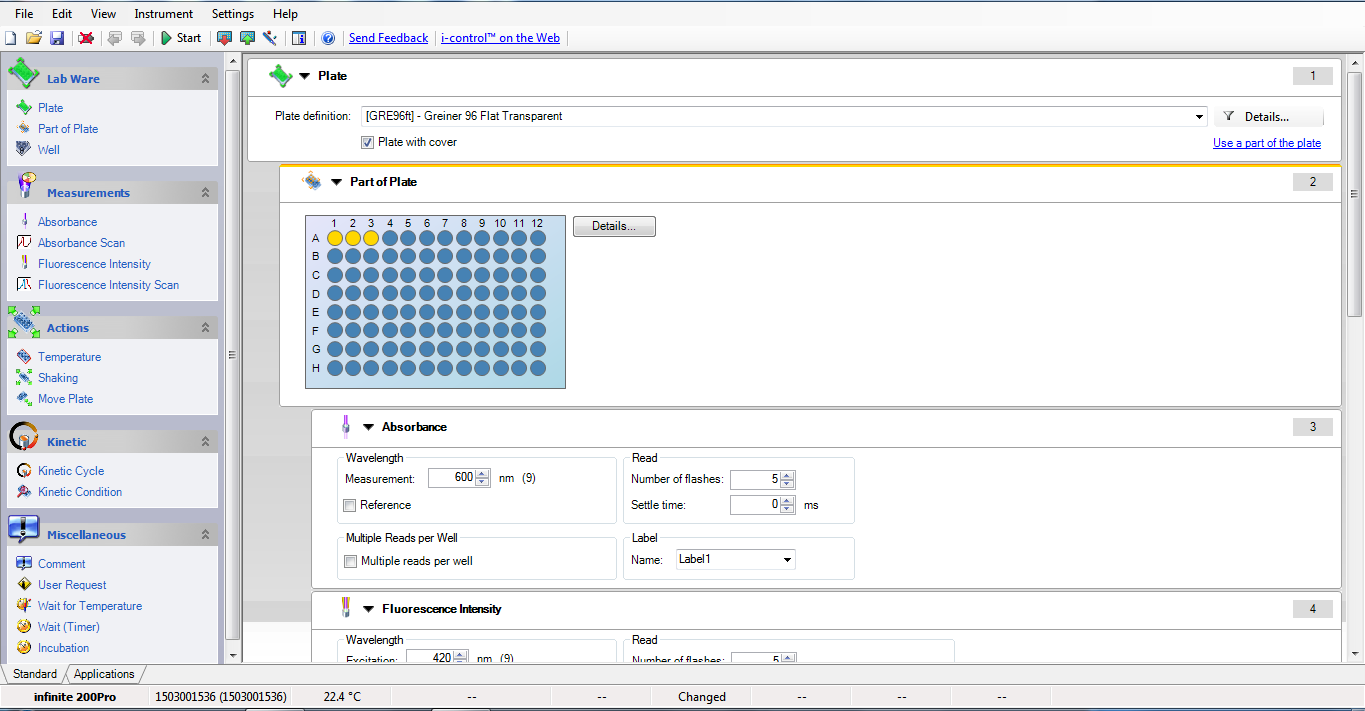
Task: Click the blue Help question mark icon
Action: coord(328,38)
